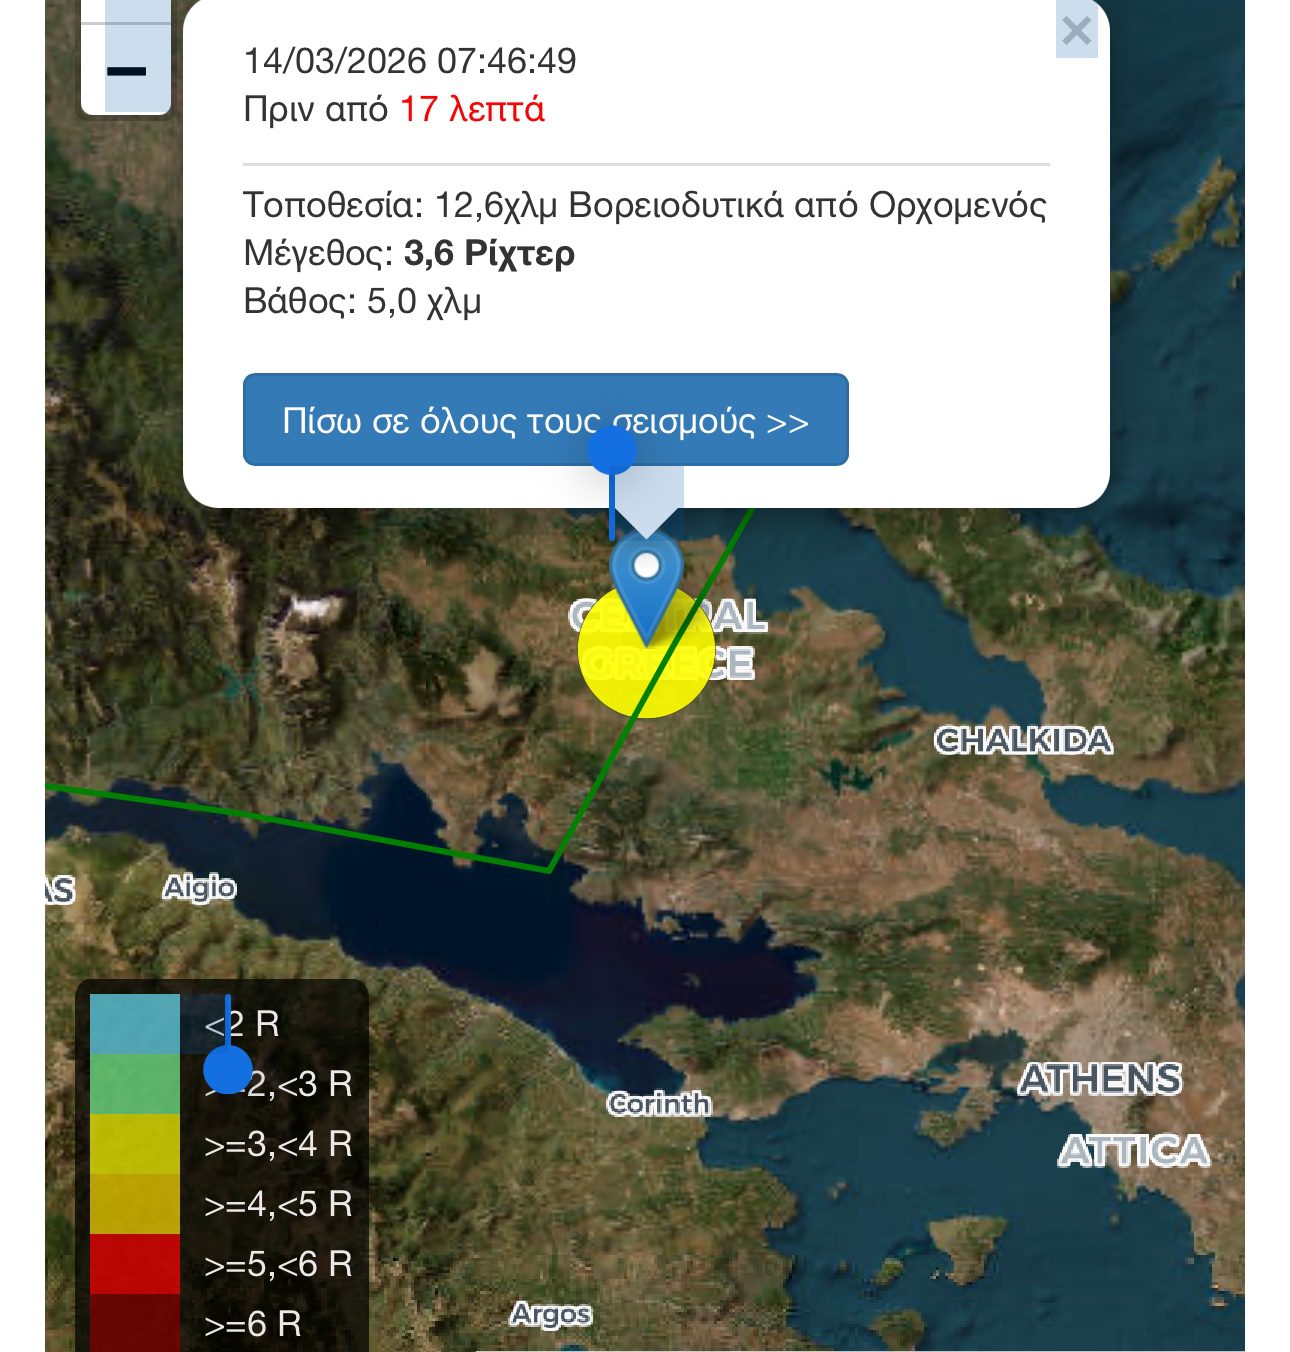
Task: Tap the upper blue text selection handle
Action: coord(612,450)
